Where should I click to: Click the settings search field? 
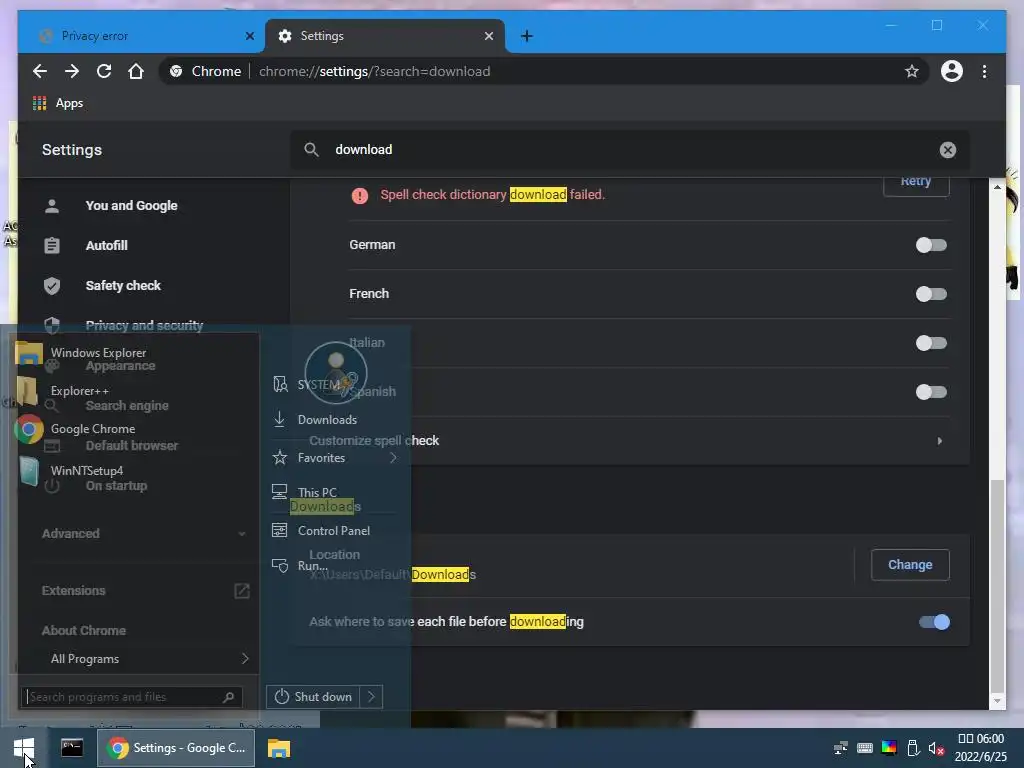[x=630, y=150]
